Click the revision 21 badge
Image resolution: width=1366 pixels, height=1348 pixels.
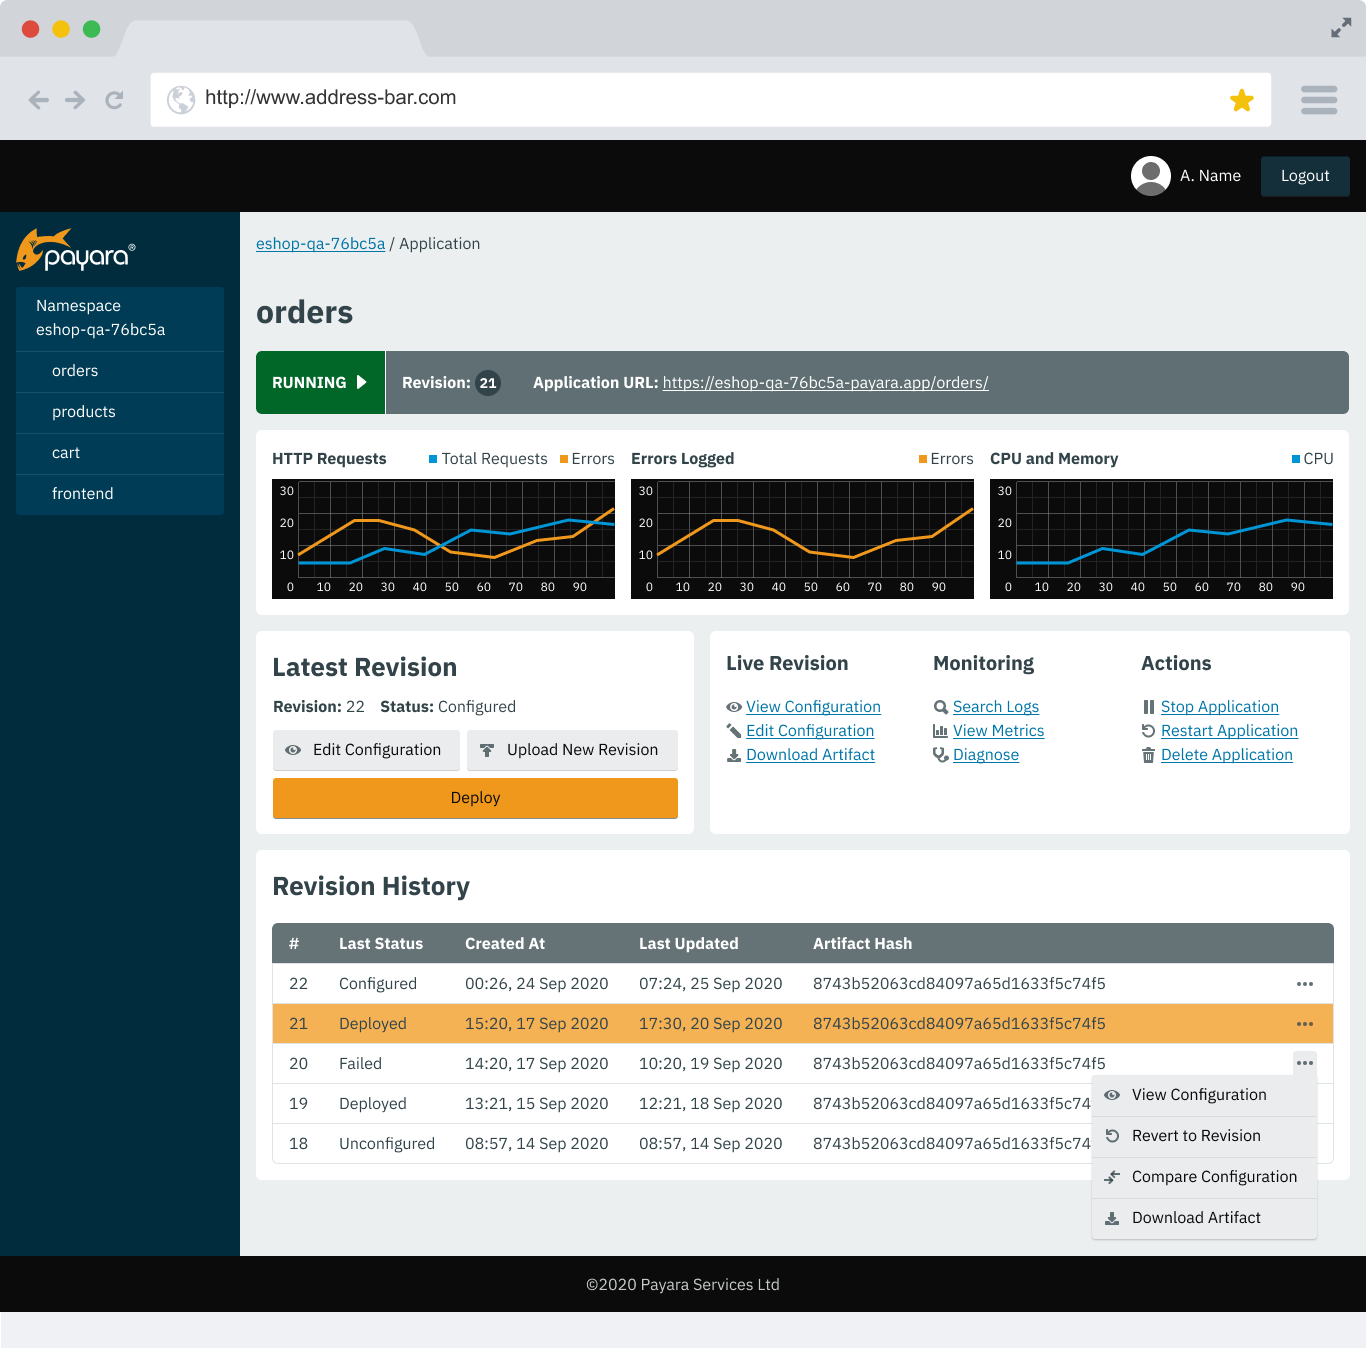coord(487,383)
